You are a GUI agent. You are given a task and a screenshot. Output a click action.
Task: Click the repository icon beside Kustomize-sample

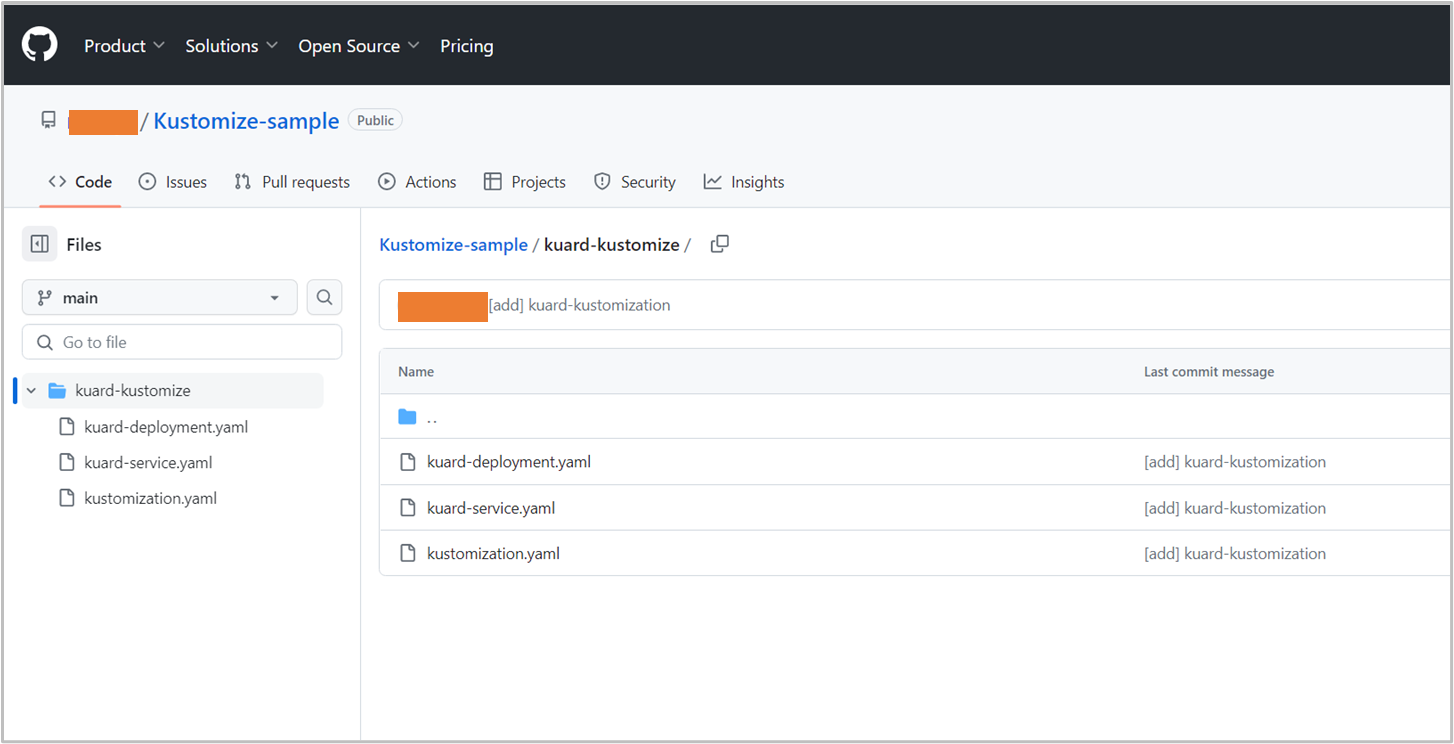tap(48, 120)
